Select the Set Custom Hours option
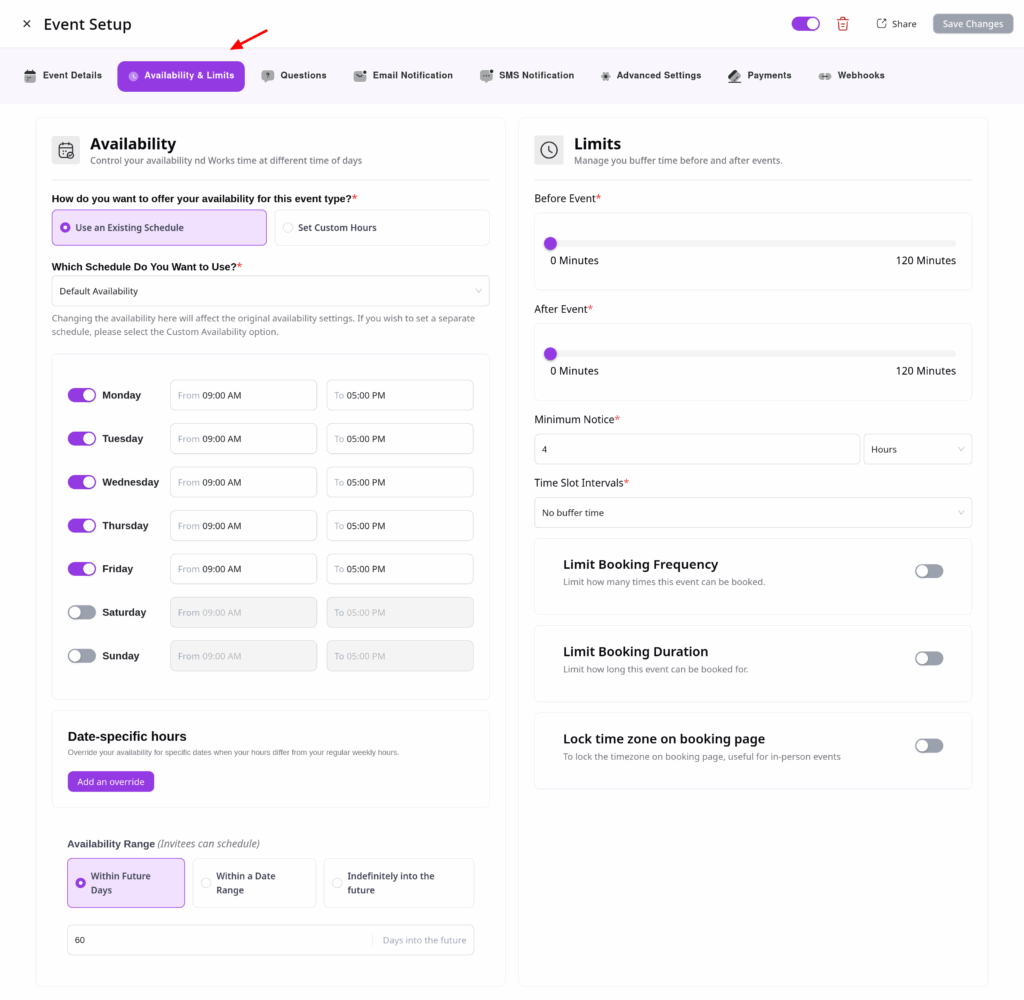The height and width of the screenshot is (1000, 1024). [381, 228]
